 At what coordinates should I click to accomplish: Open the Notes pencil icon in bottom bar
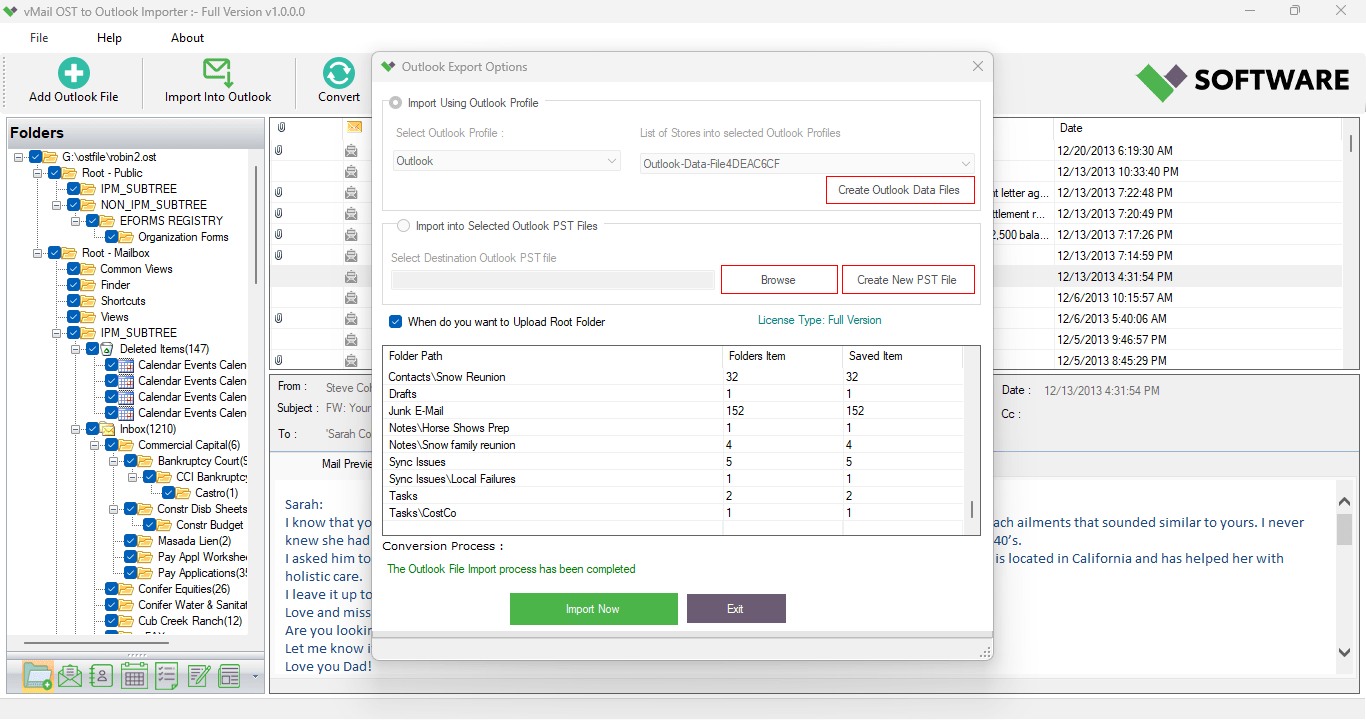(198, 676)
